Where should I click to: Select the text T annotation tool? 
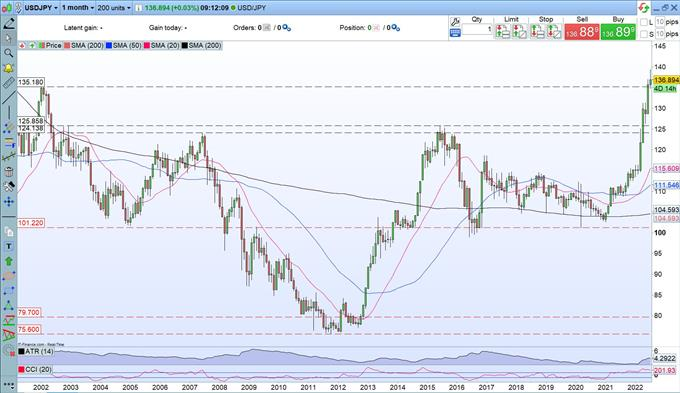(8, 246)
